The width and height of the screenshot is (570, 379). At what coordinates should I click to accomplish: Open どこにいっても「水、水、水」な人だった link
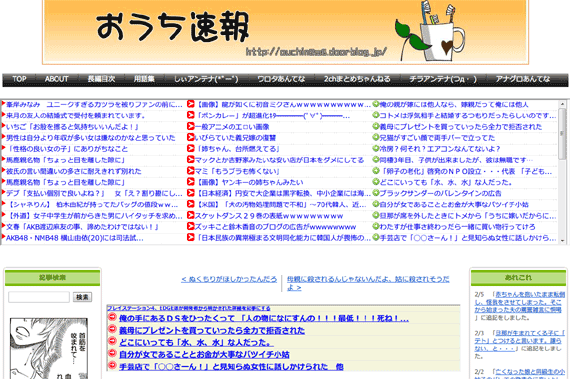click(196, 342)
